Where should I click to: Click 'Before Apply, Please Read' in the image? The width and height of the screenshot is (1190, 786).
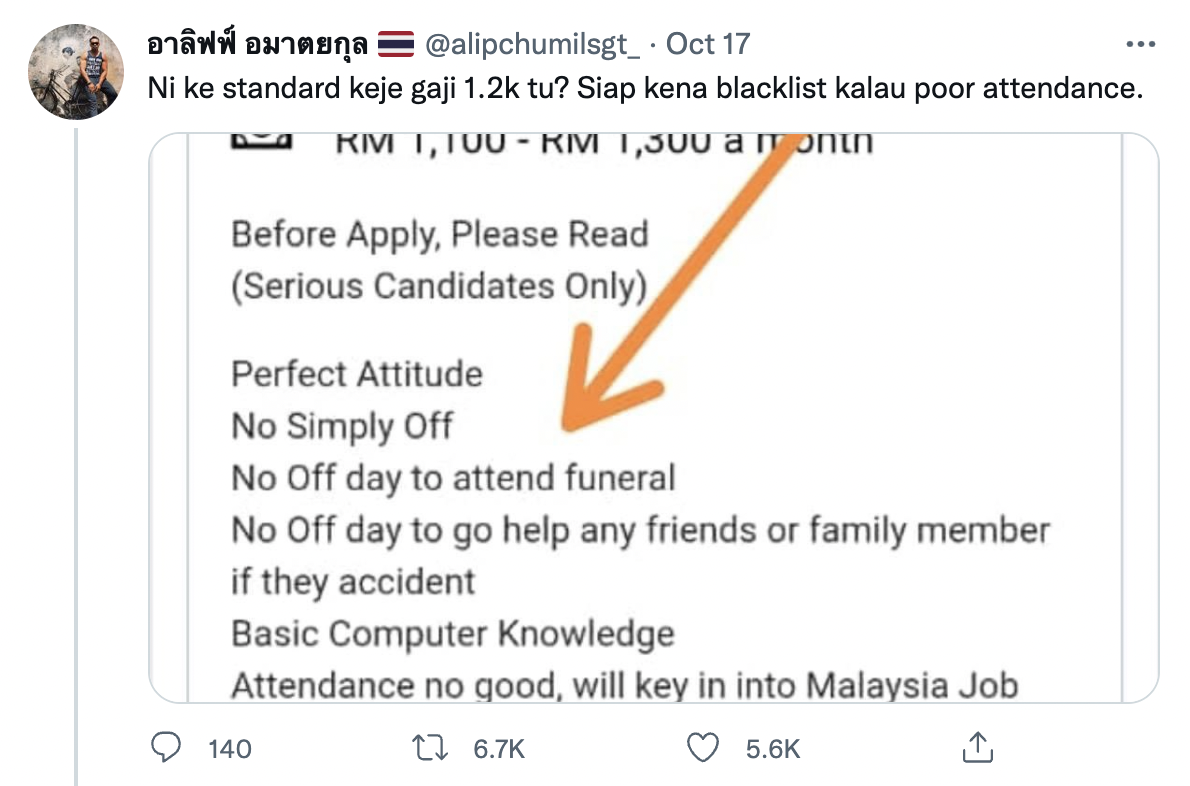439,234
